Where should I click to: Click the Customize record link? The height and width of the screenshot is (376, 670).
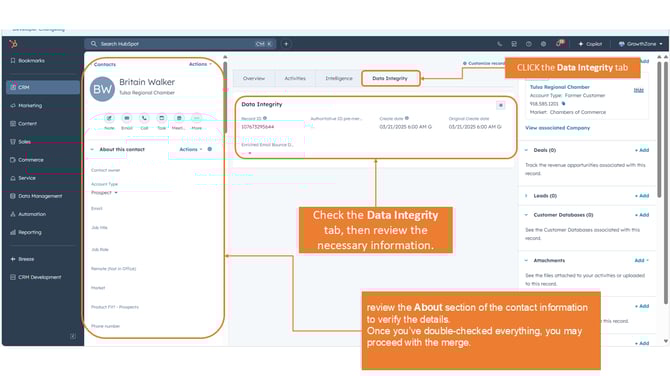483,63
